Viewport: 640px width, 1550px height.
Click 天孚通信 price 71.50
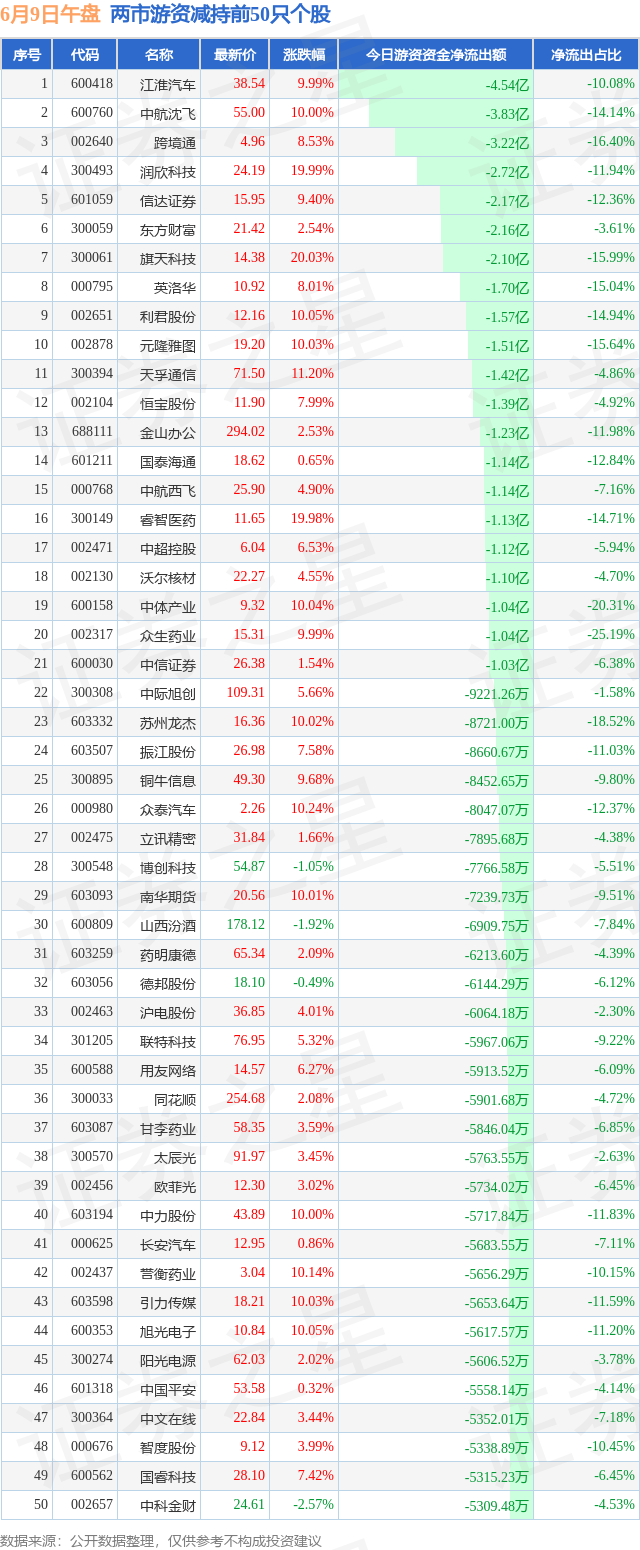(x=248, y=375)
